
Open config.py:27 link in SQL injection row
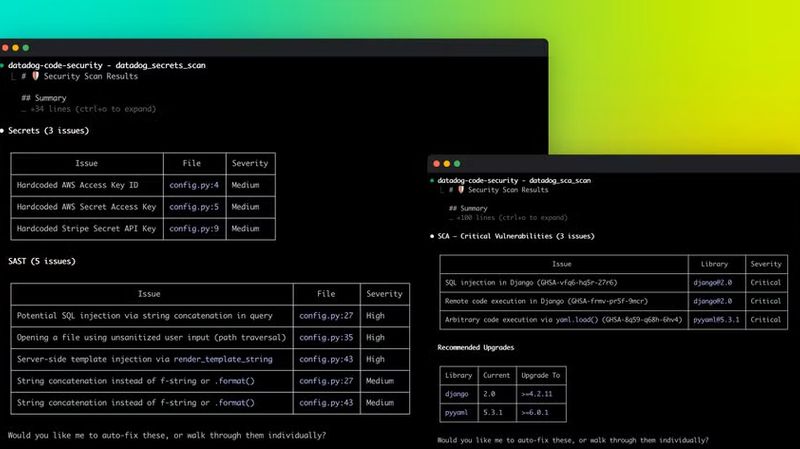326,316
